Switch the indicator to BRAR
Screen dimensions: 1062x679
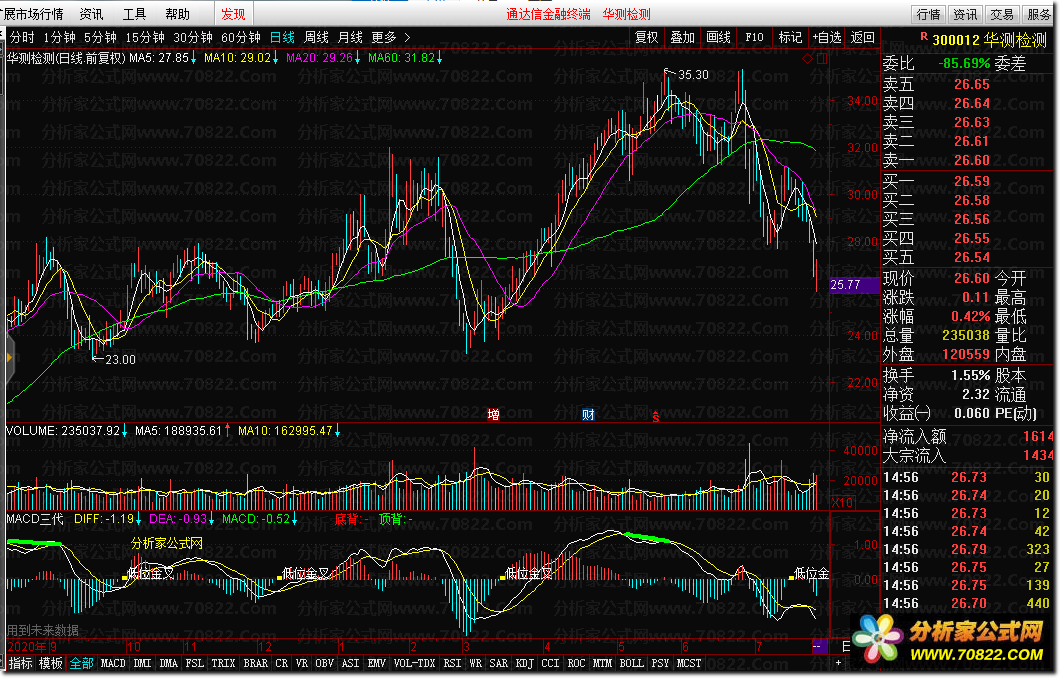coord(255,663)
